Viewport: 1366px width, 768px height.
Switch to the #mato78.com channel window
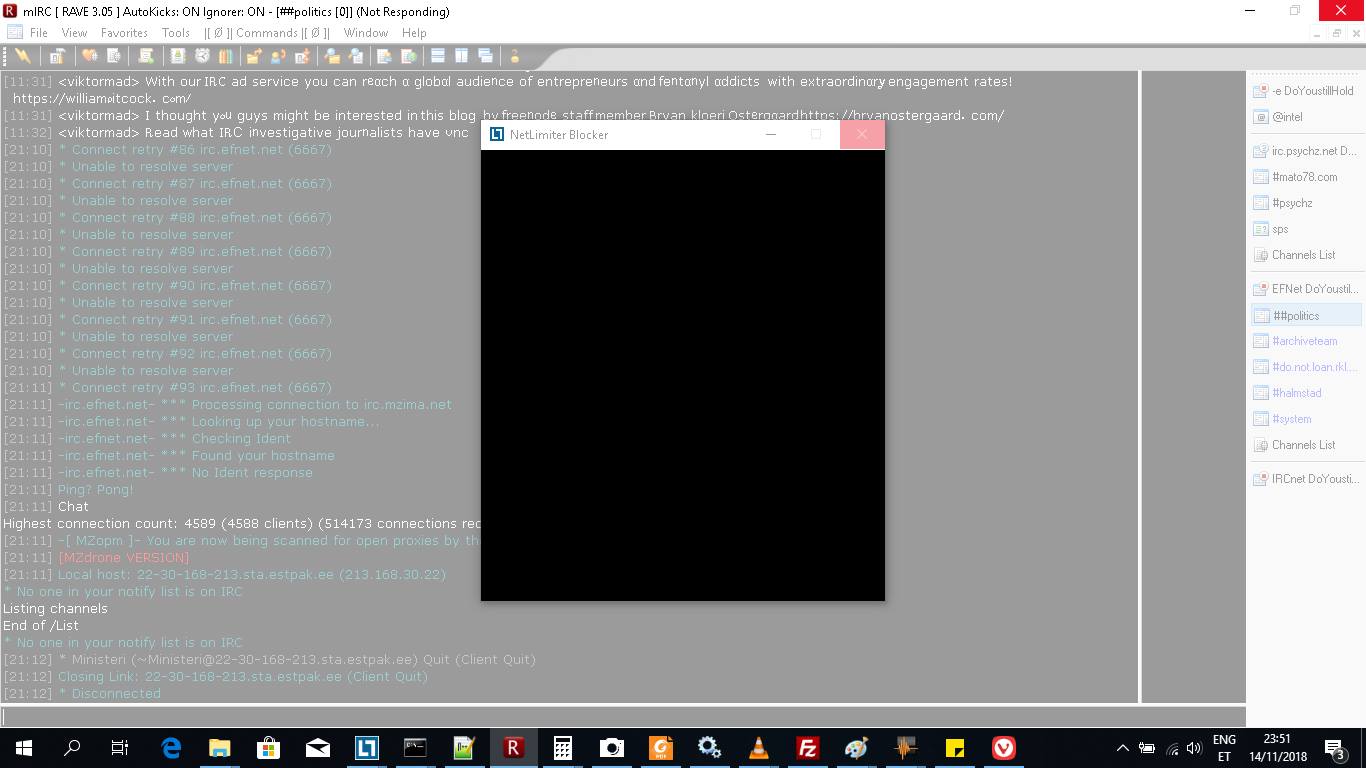tap(1306, 177)
